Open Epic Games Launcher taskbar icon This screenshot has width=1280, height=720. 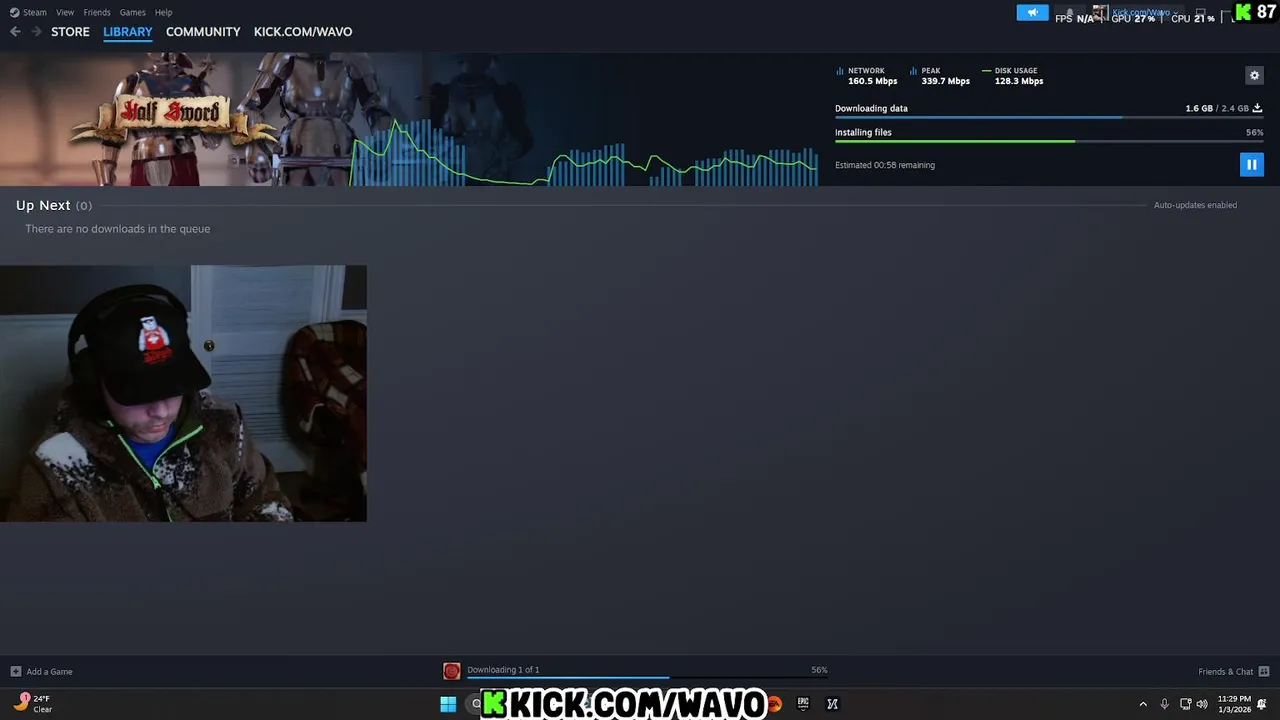click(x=802, y=704)
